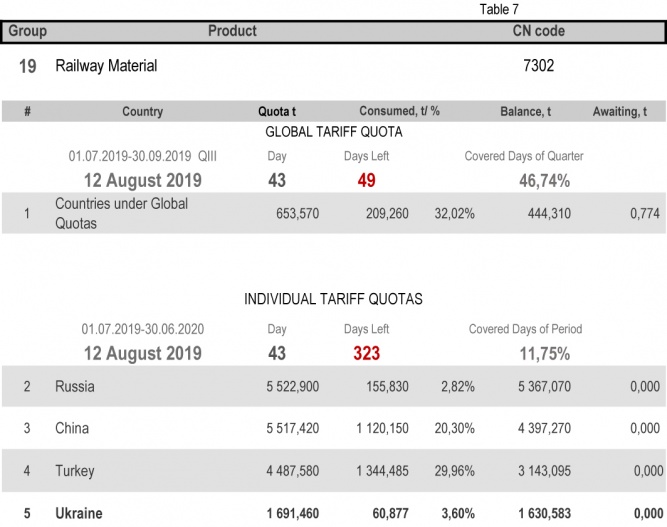Click the Country column header
667x527 pixels.
coord(142,112)
